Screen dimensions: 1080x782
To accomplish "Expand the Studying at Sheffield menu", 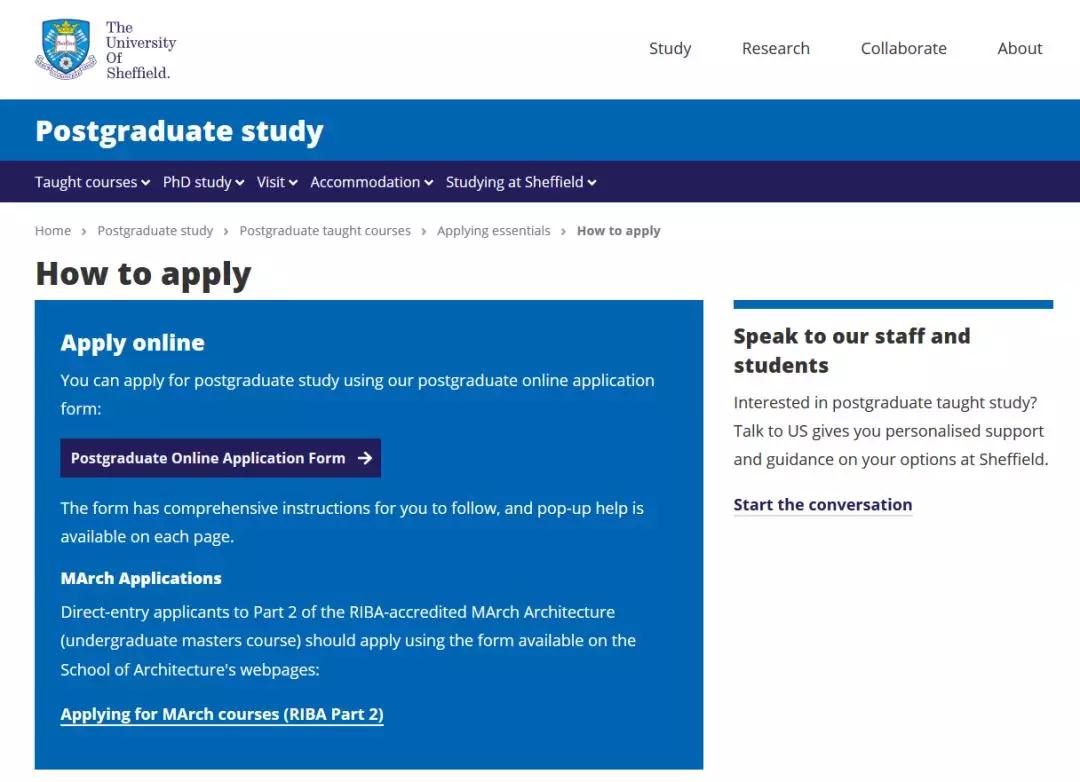I will pos(521,182).
